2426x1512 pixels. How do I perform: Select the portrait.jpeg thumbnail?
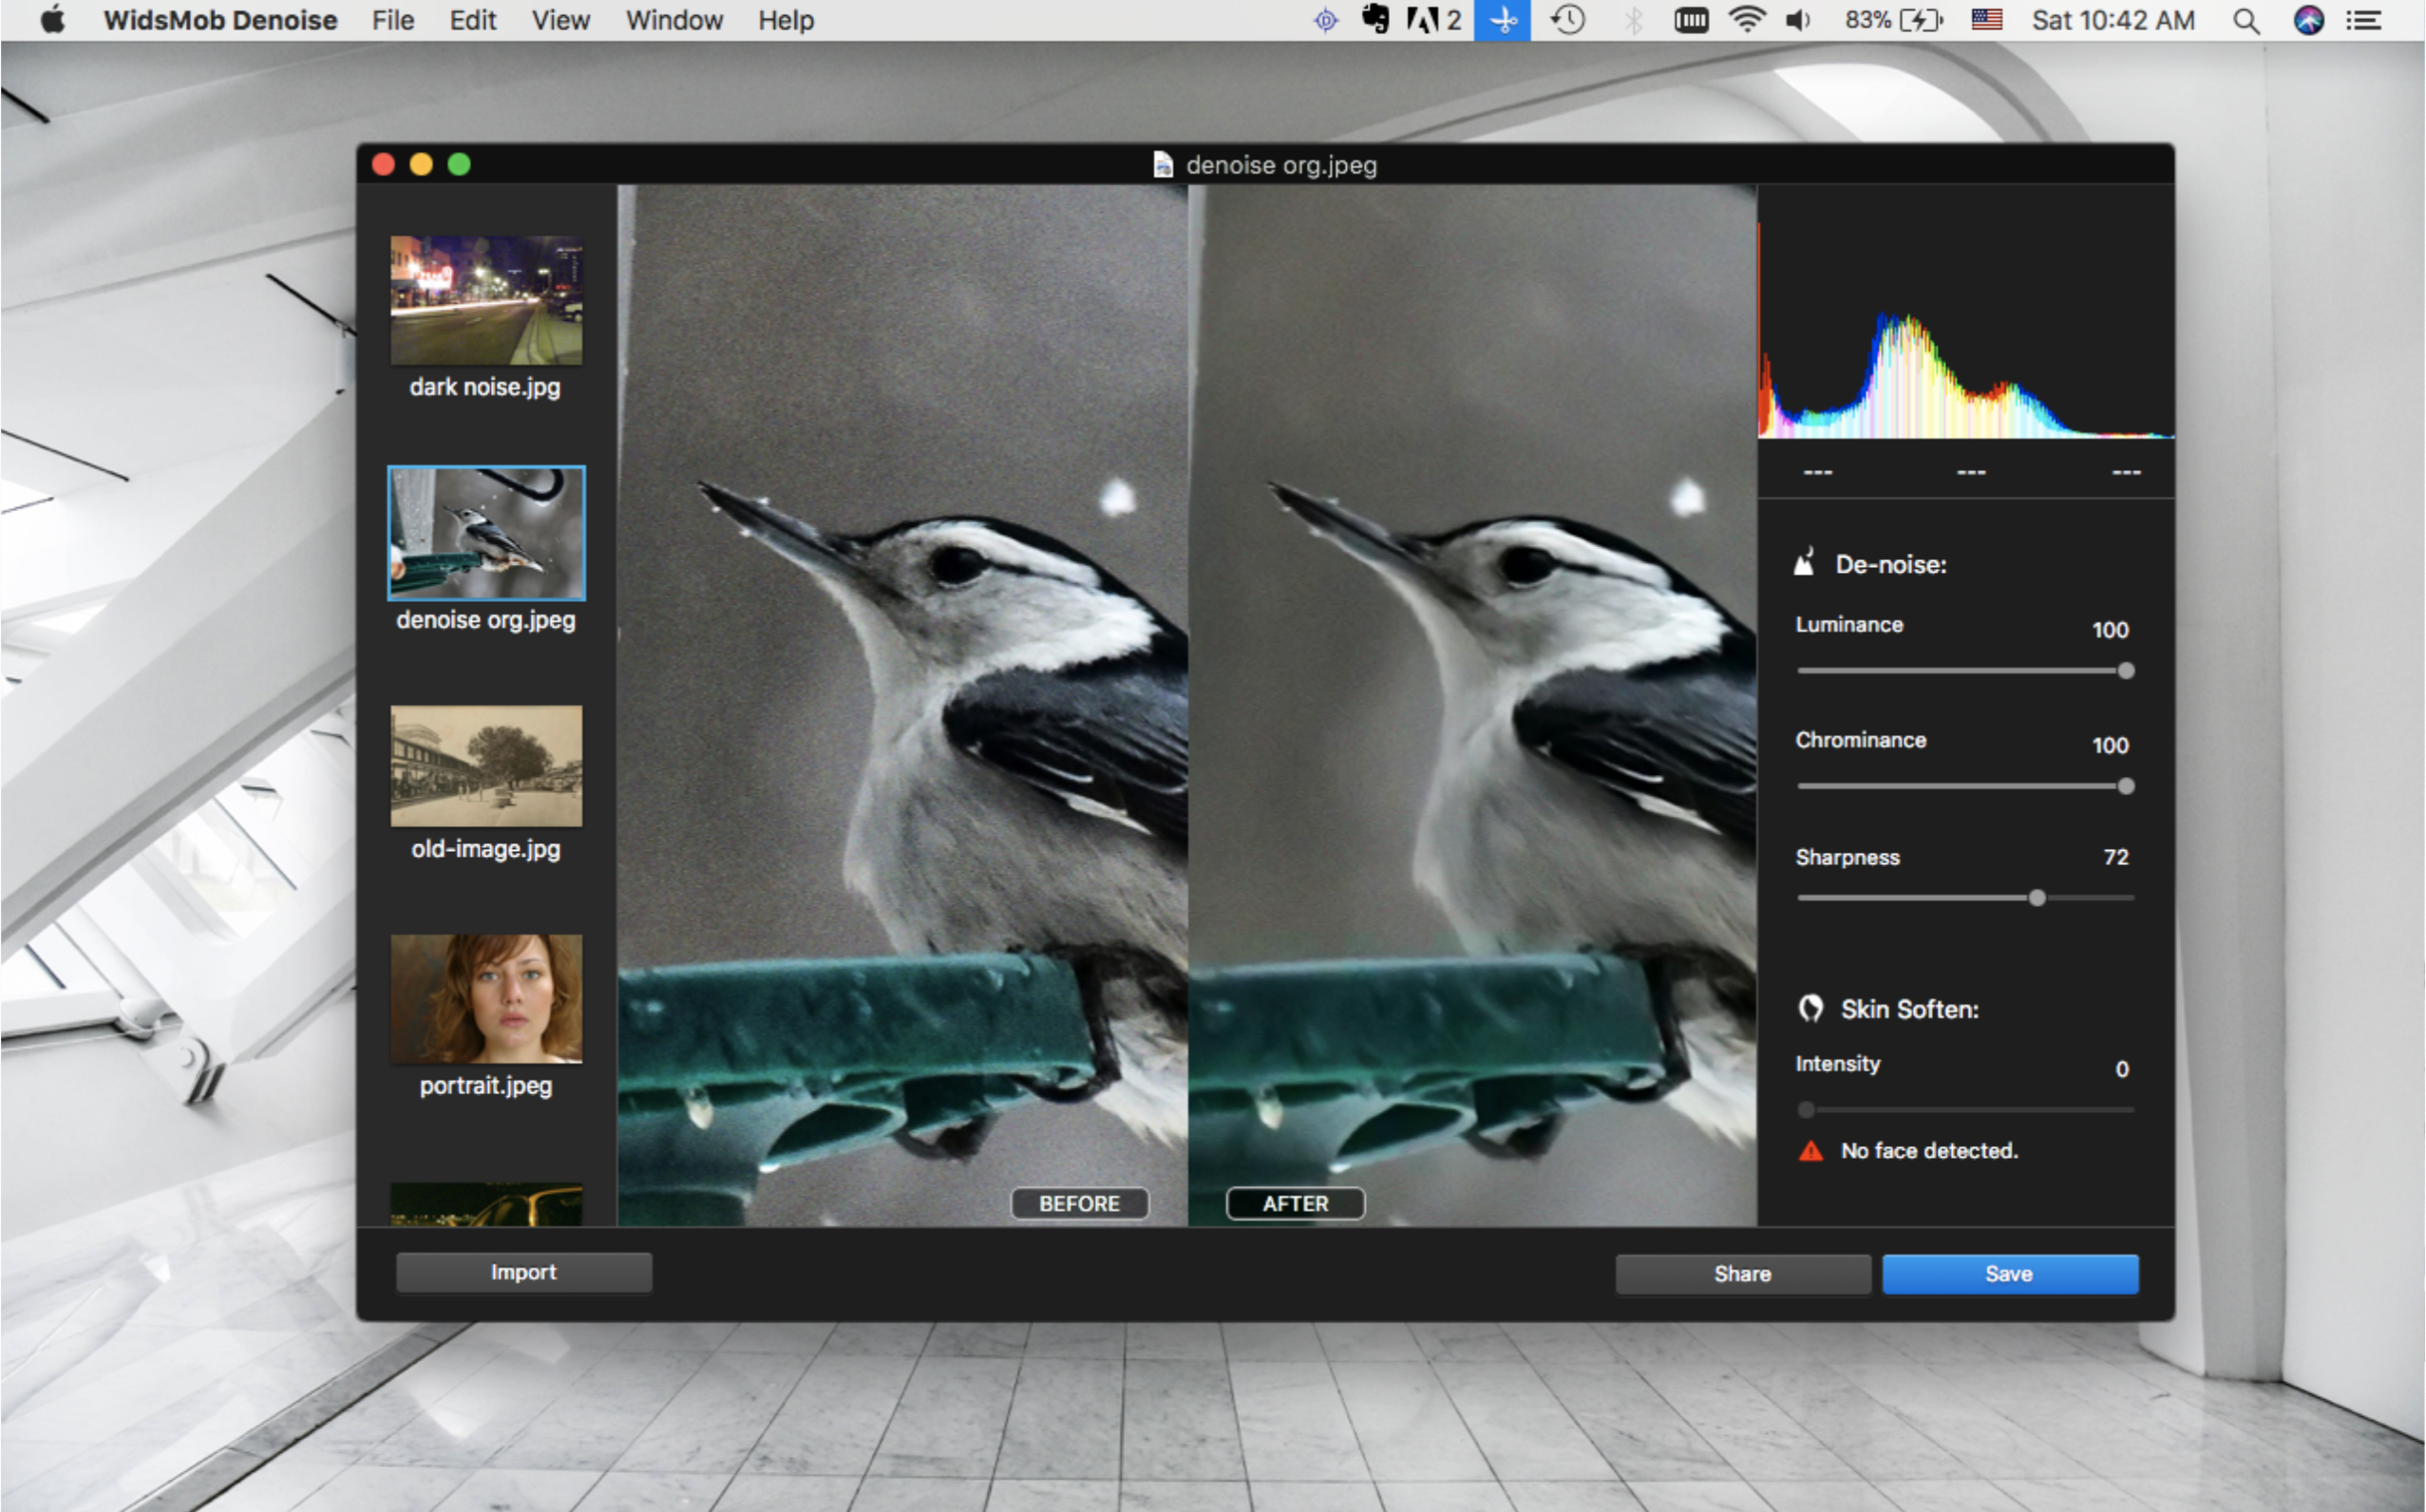point(486,998)
